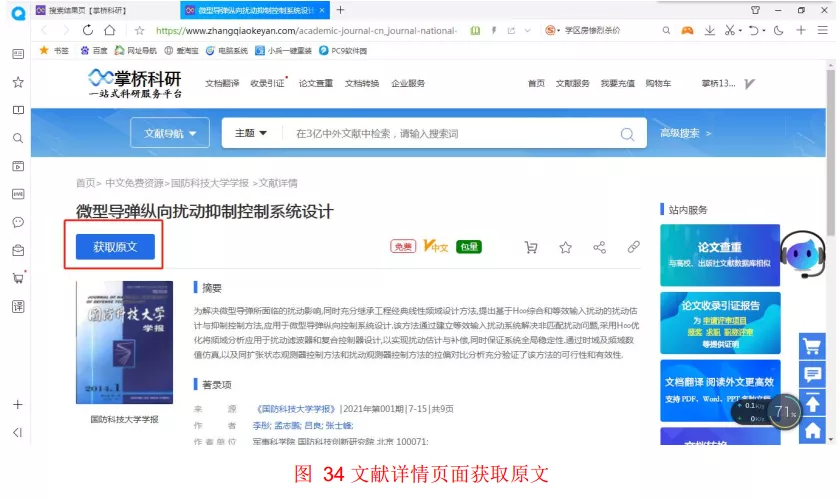This screenshot has width=840, height=499.
Task: Bookmark page using address bar star
Action: click(x=139, y=30)
